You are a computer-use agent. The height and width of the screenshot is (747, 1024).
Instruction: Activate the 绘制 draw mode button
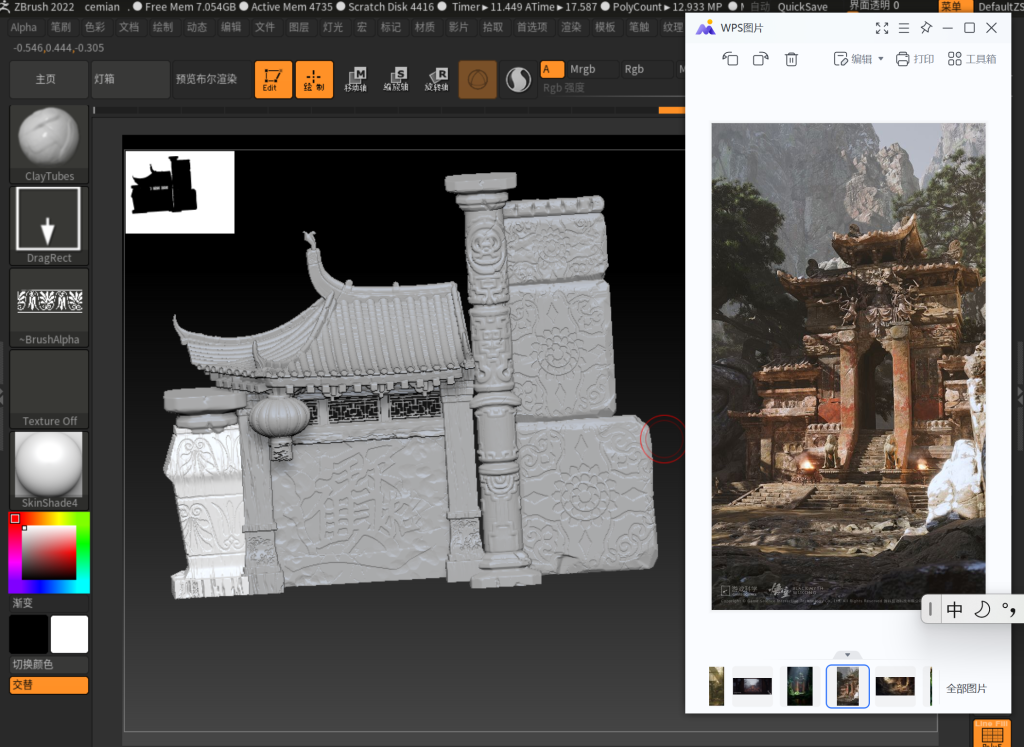click(x=314, y=80)
